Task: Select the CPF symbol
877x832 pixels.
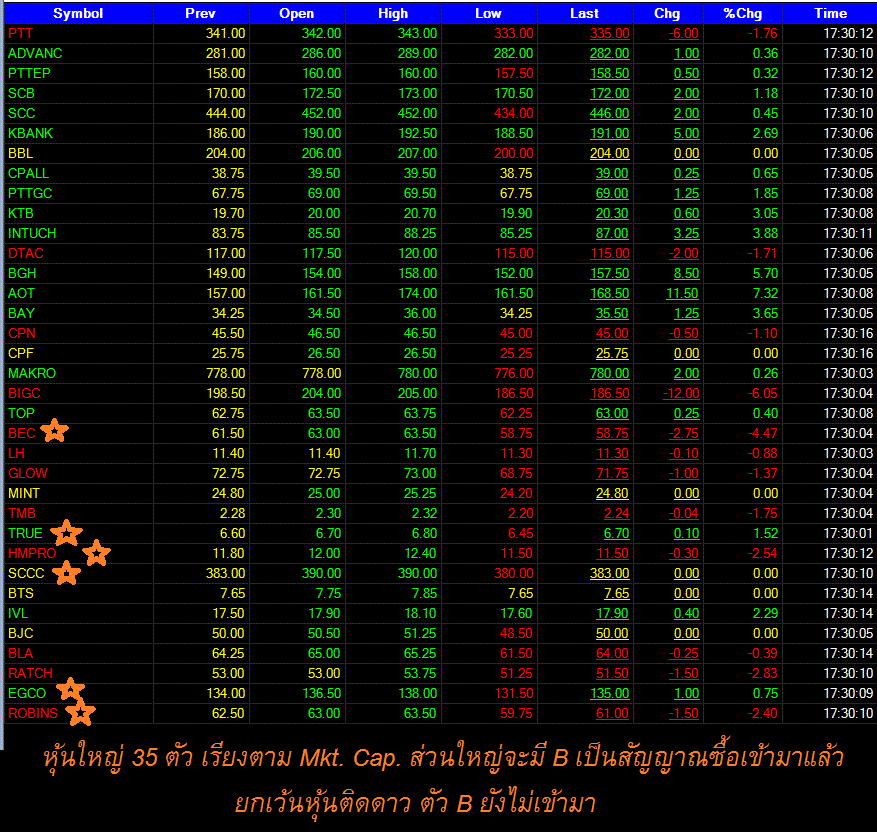Action: tap(21, 353)
